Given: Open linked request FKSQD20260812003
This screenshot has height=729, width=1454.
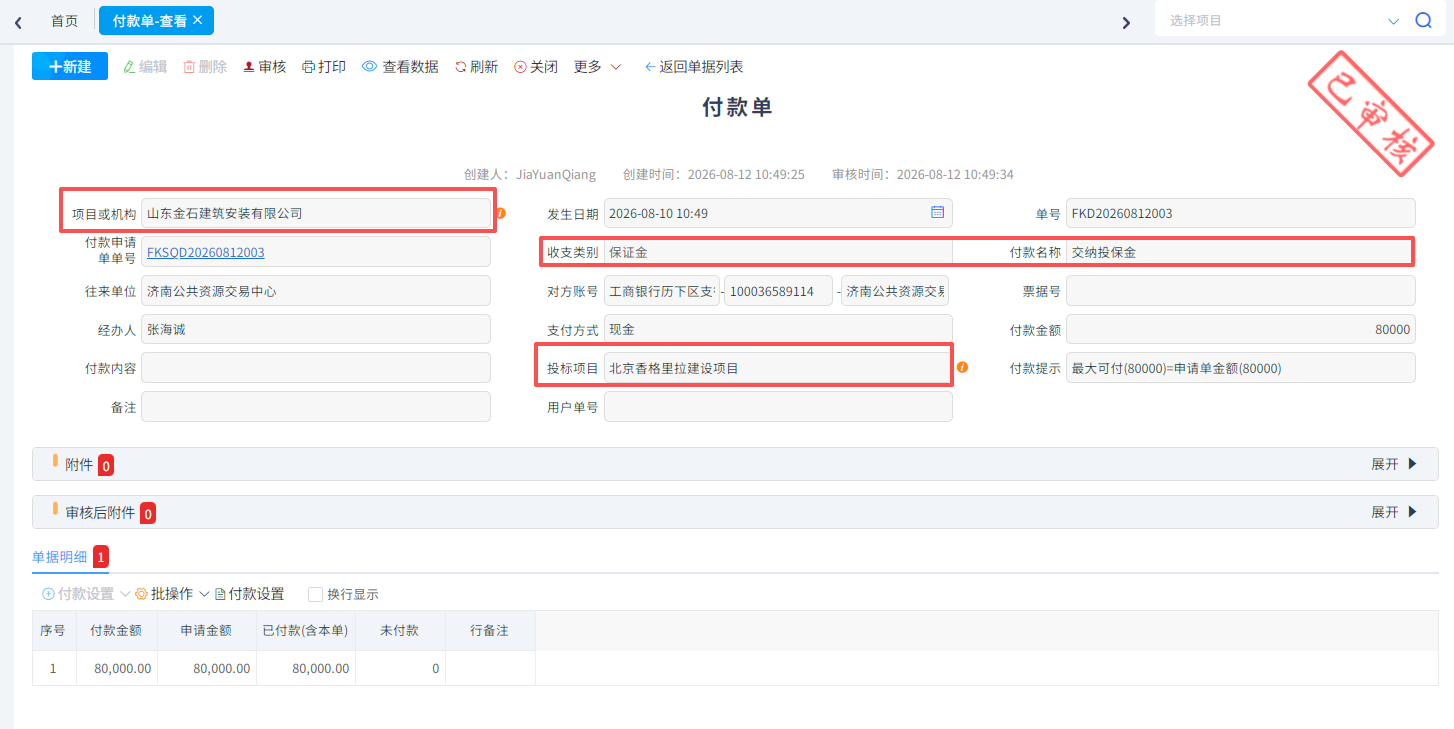Looking at the screenshot, I should (x=206, y=252).
